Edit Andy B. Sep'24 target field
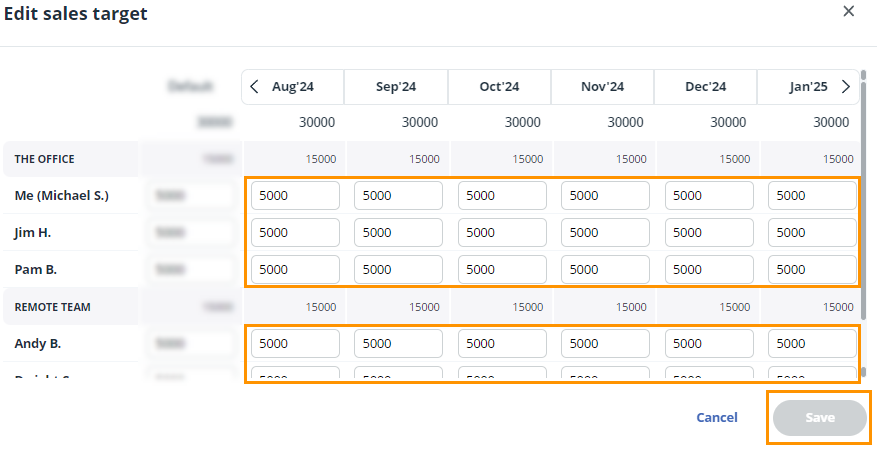This screenshot has height=449, width=877. [x=398, y=343]
